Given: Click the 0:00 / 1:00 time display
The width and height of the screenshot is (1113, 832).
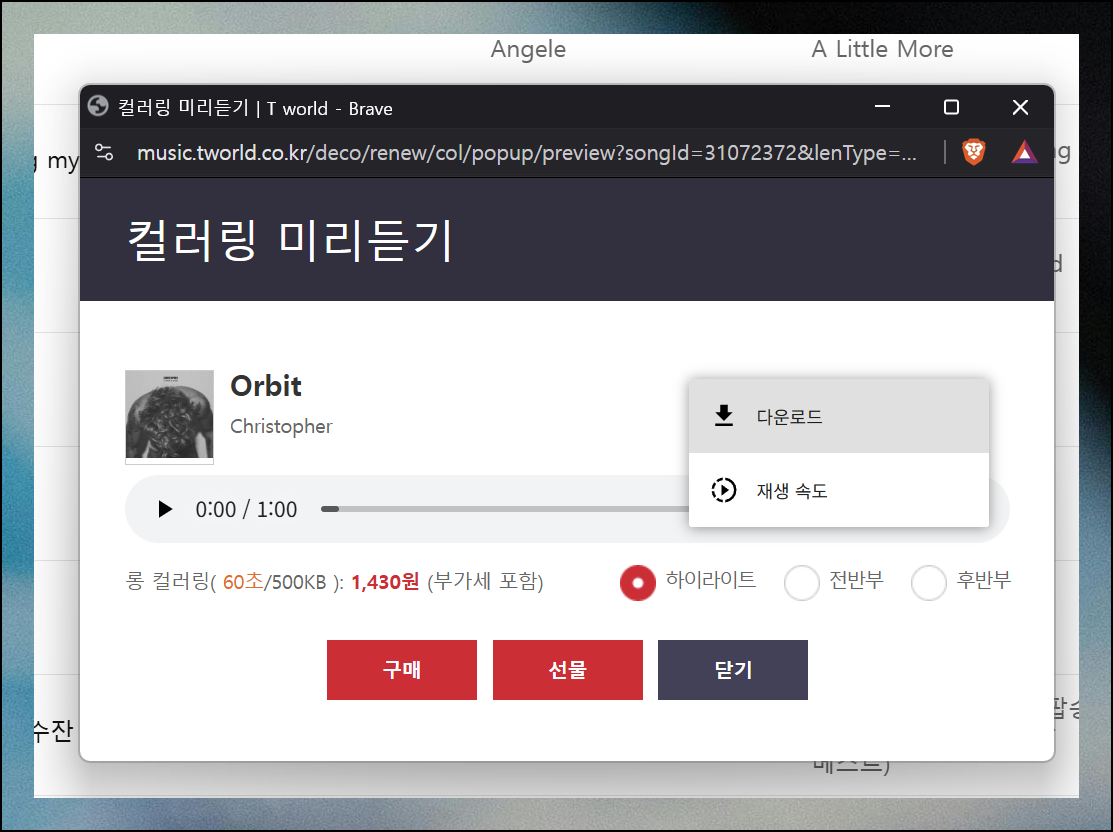Looking at the screenshot, I should click(246, 509).
